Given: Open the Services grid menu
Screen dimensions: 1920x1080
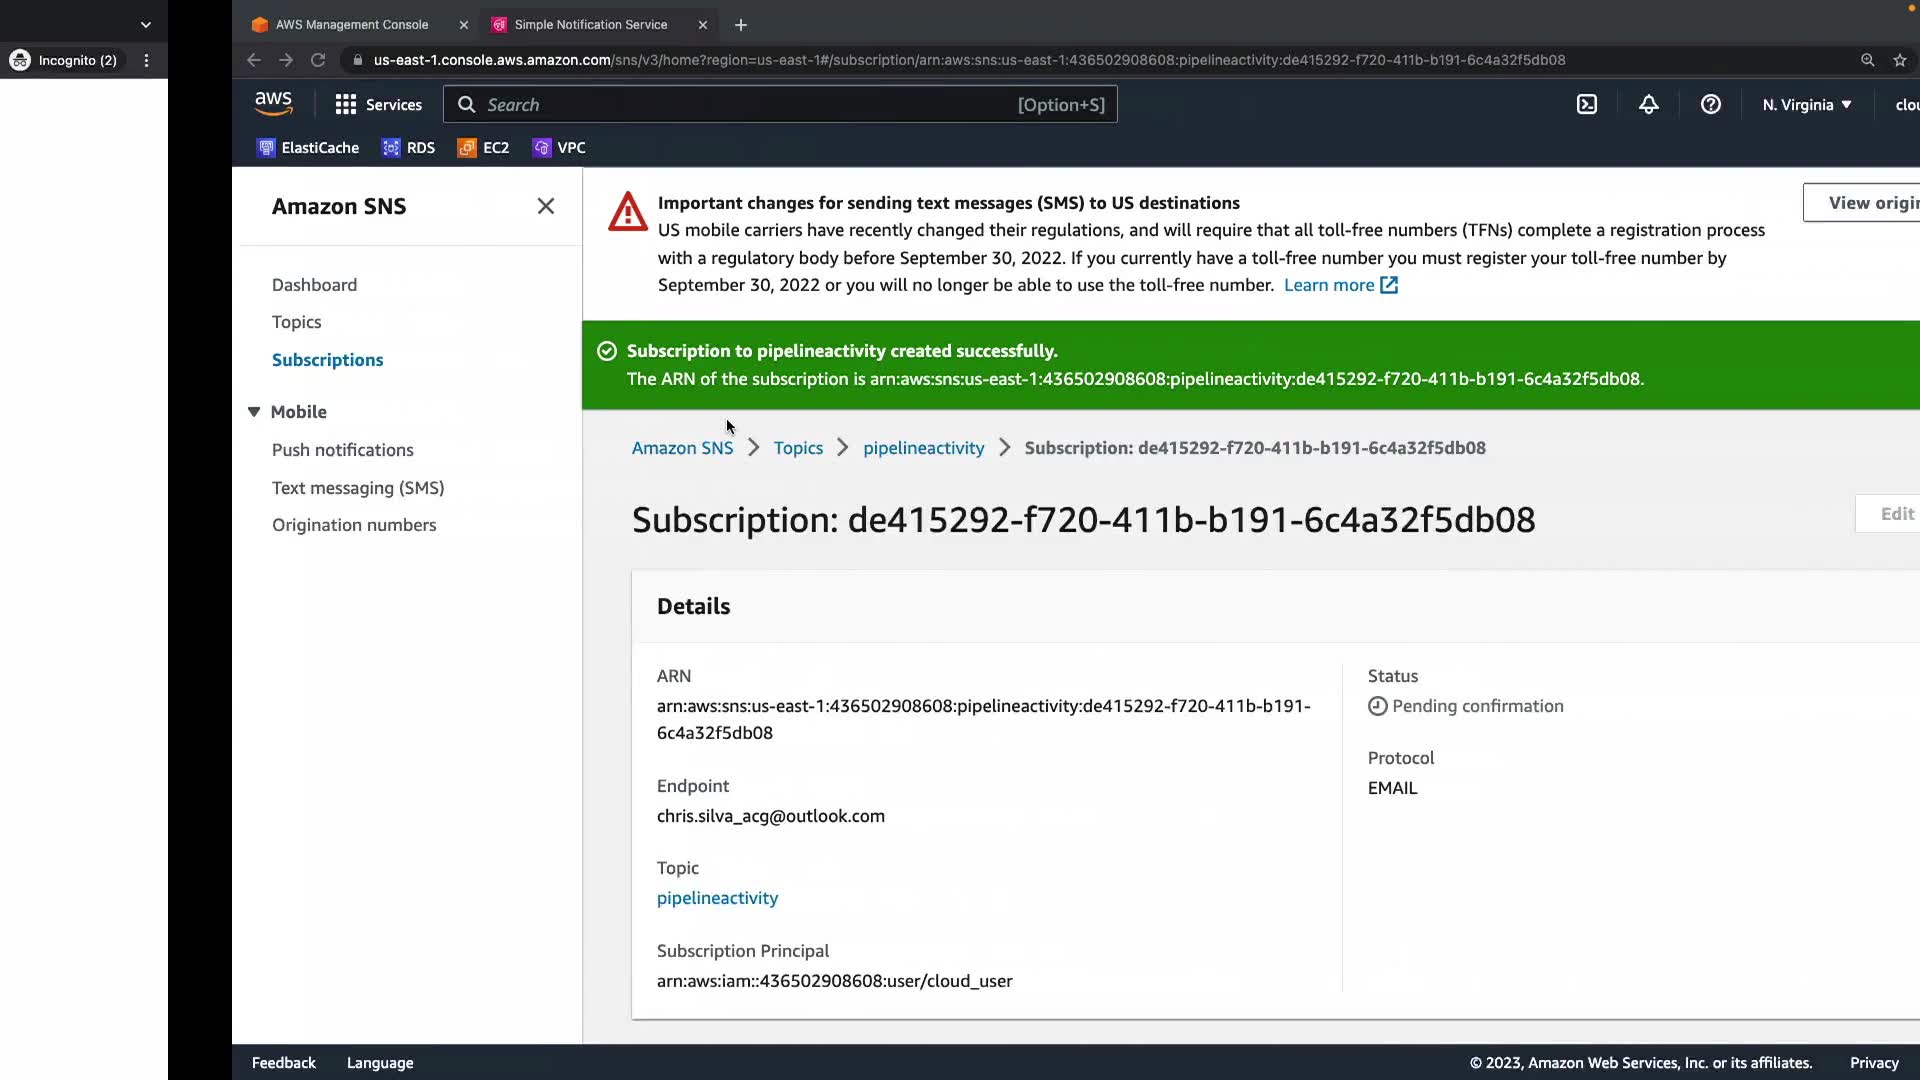Looking at the screenshot, I should click(379, 105).
